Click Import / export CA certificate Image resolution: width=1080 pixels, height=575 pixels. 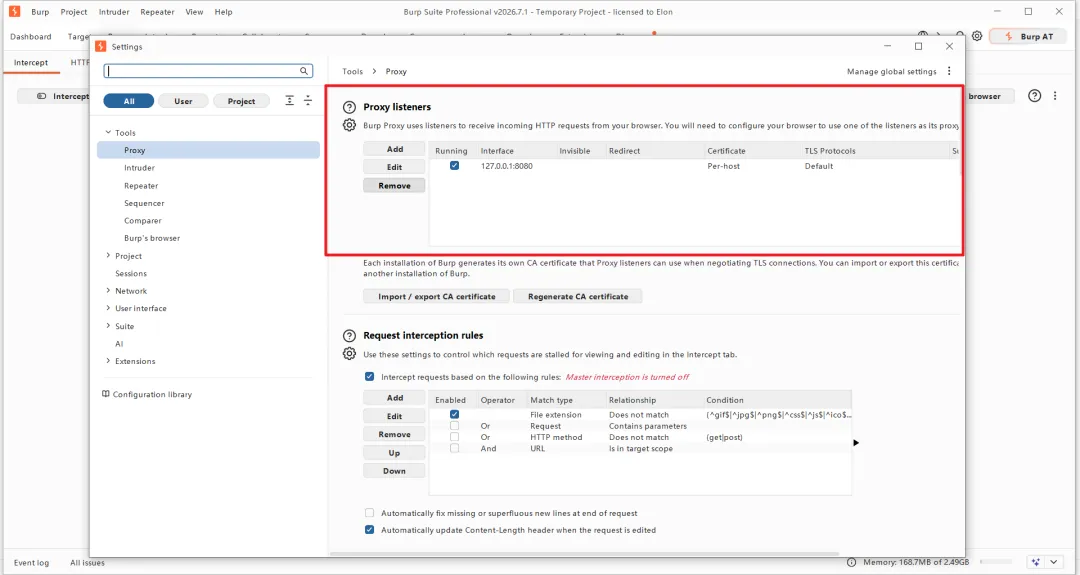(x=437, y=297)
